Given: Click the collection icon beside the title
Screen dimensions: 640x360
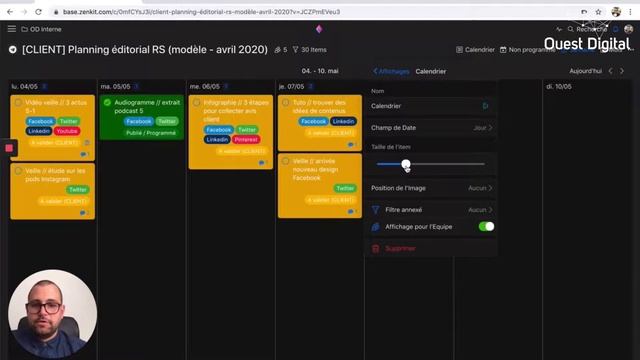Looking at the screenshot, I should point(13,50).
